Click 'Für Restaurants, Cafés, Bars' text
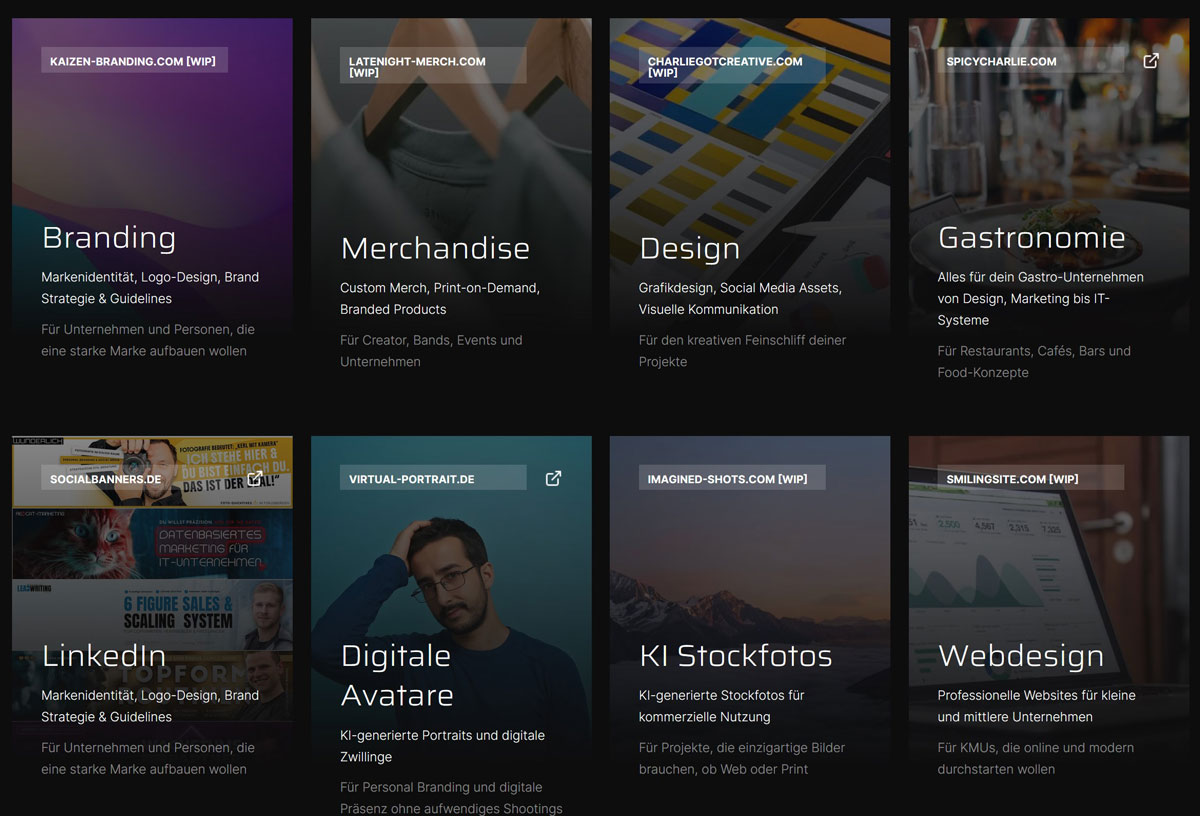1200x816 pixels. click(1034, 361)
